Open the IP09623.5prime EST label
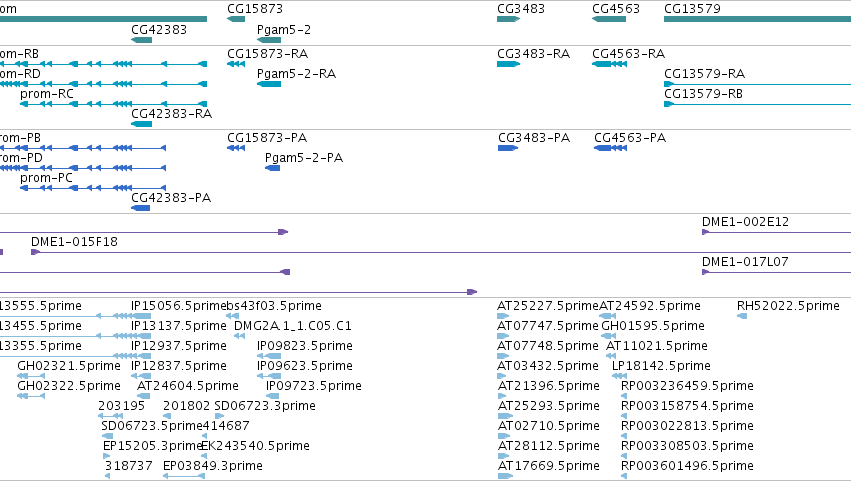This screenshot has height=481, width=851. (x=305, y=366)
